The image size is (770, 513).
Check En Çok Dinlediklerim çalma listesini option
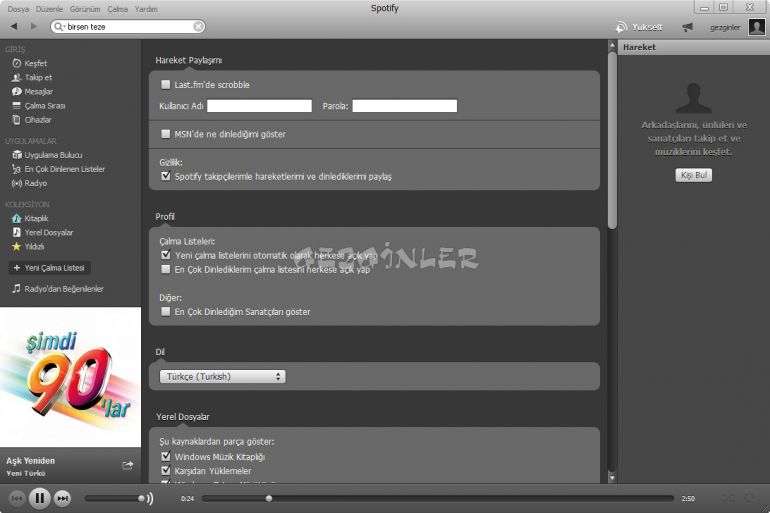(x=166, y=270)
